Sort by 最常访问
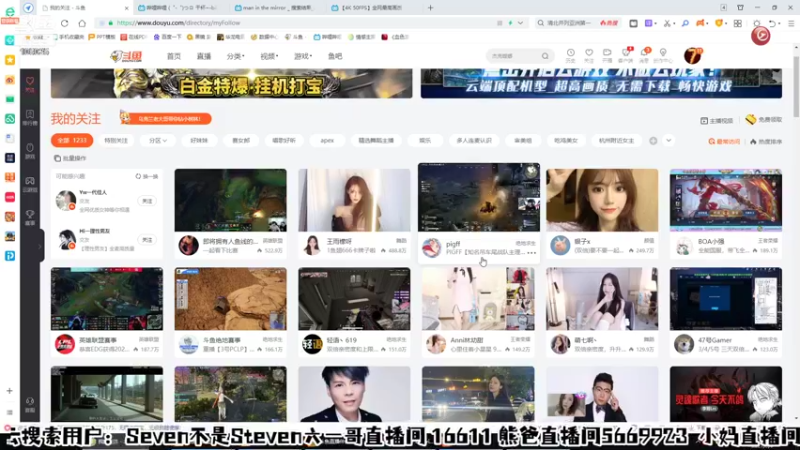 [x=724, y=141]
